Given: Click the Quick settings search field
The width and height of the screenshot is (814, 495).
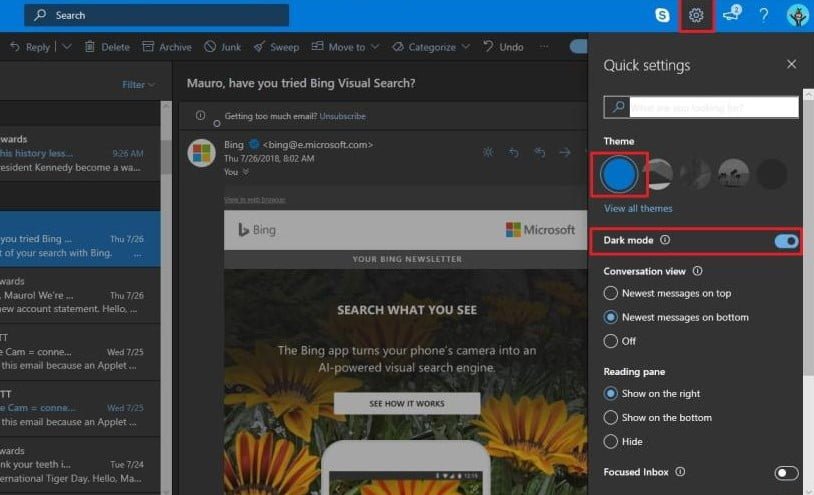Looking at the screenshot, I should [712, 107].
